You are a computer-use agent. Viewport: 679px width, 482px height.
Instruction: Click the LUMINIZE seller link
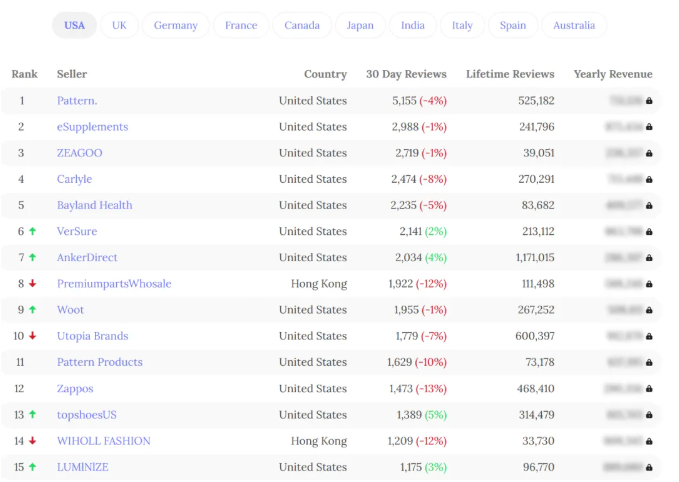[x=83, y=467]
